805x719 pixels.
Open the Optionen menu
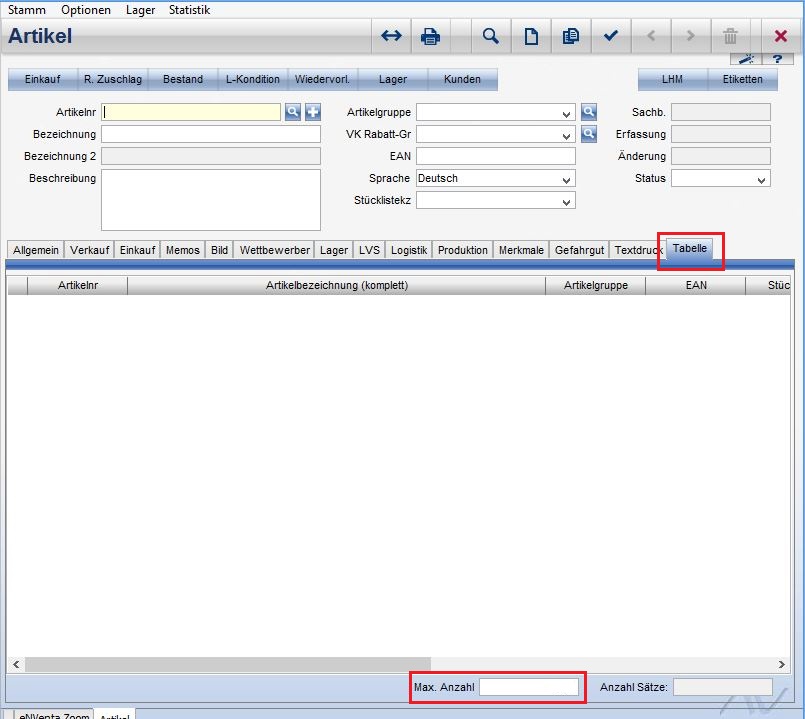[86, 9]
